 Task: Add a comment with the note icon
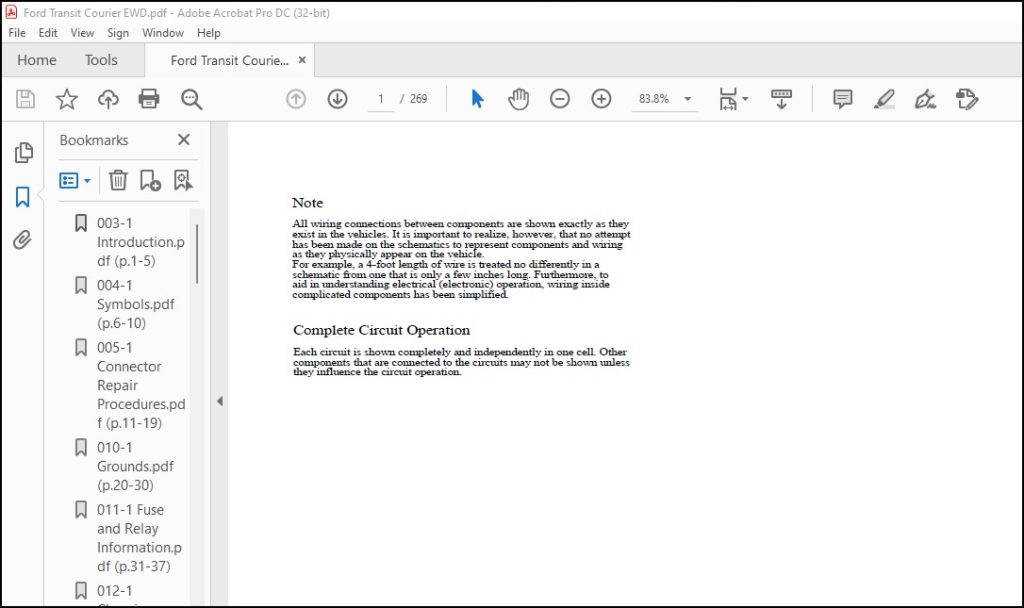click(842, 99)
